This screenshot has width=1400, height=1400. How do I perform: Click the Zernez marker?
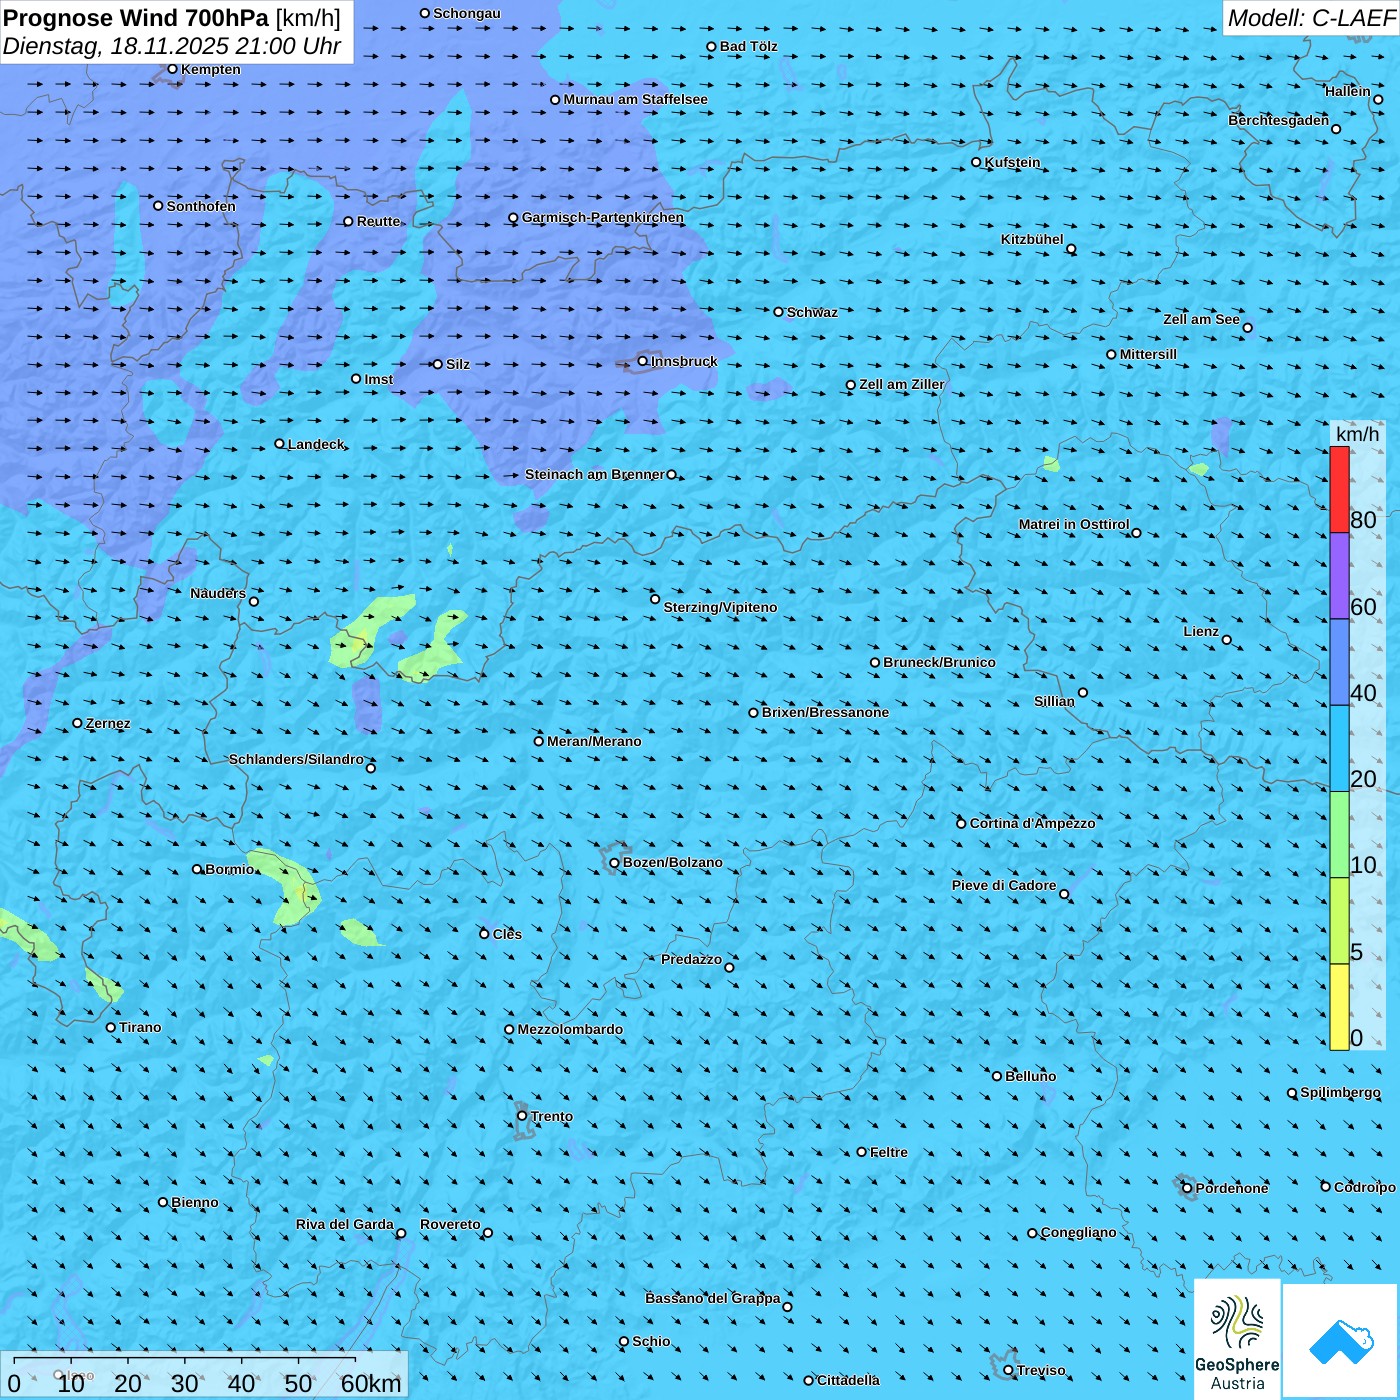click(78, 723)
